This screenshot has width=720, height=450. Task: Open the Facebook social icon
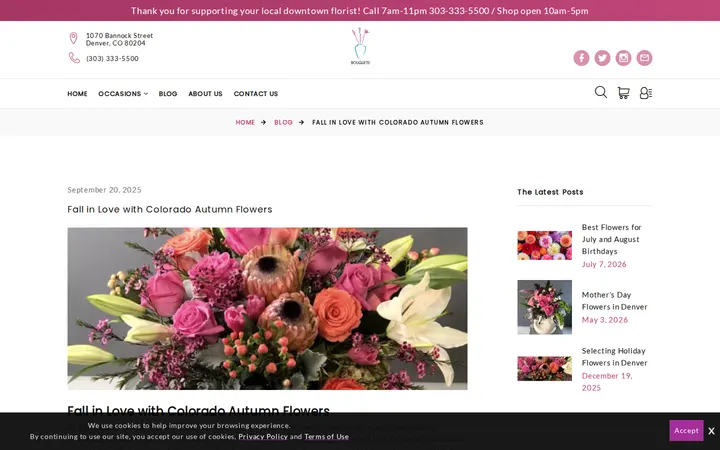pyautogui.click(x=581, y=58)
